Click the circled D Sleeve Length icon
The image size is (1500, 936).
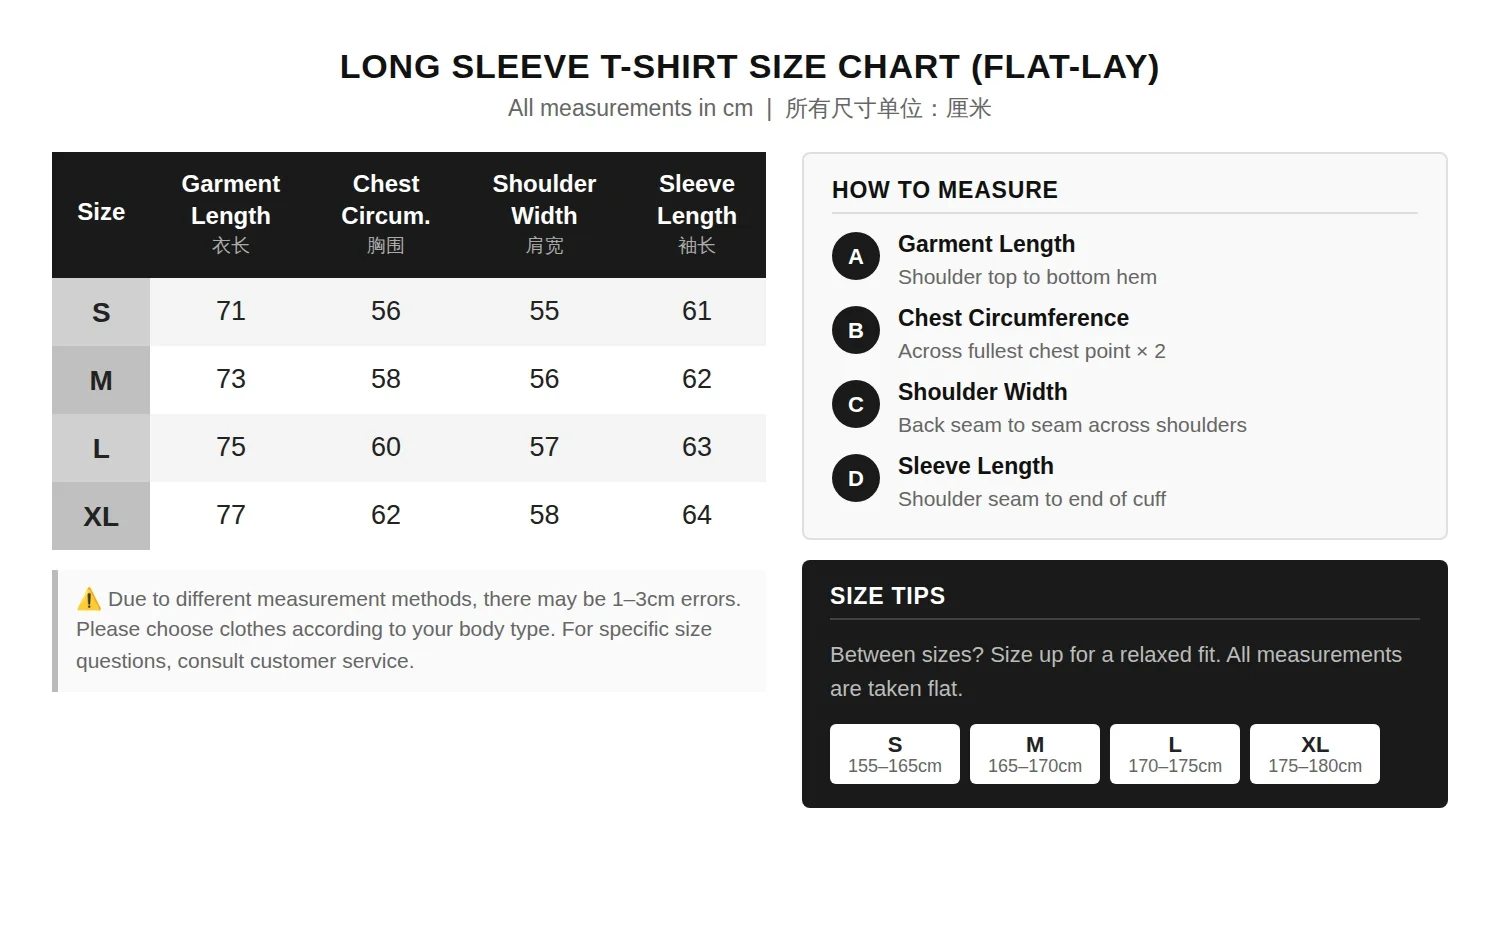pyautogui.click(x=856, y=478)
